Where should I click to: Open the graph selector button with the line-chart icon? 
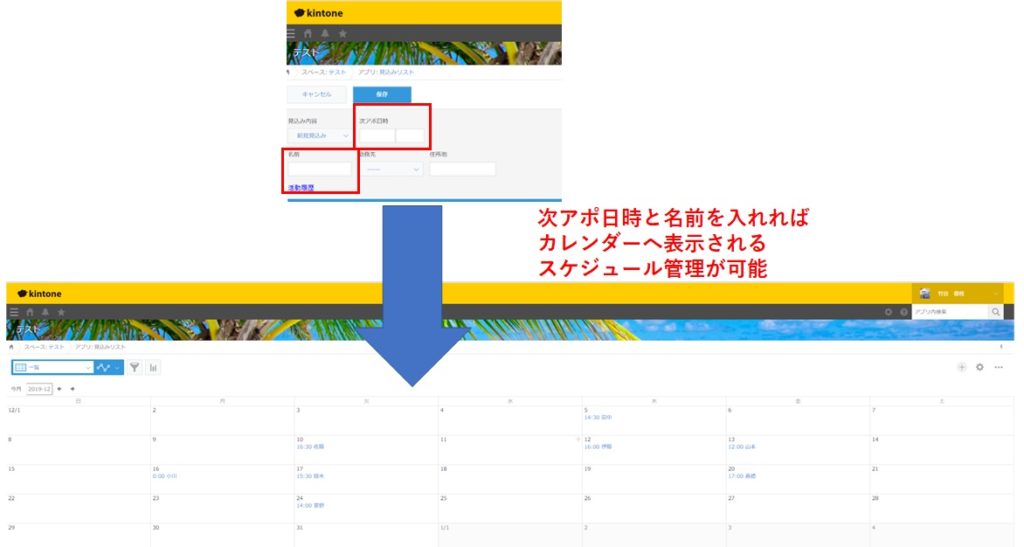(108, 367)
